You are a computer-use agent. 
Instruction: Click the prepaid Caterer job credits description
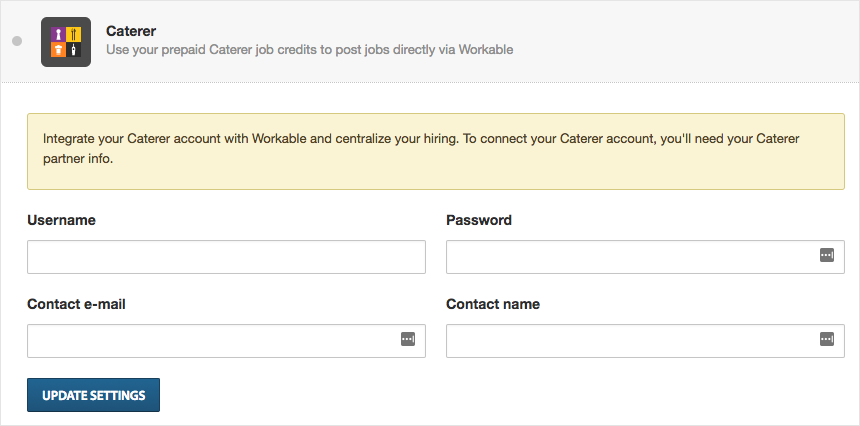[x=310, y=50]
